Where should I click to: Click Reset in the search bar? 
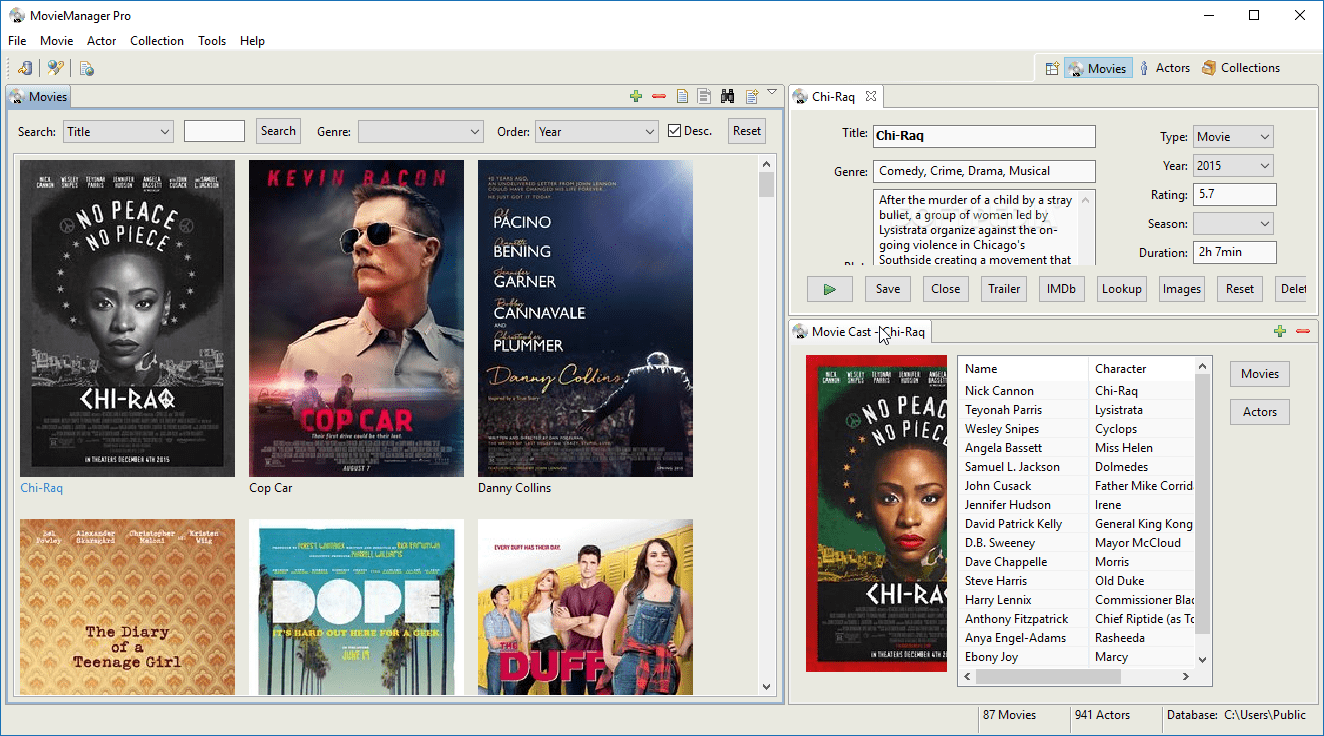[747, 131]
